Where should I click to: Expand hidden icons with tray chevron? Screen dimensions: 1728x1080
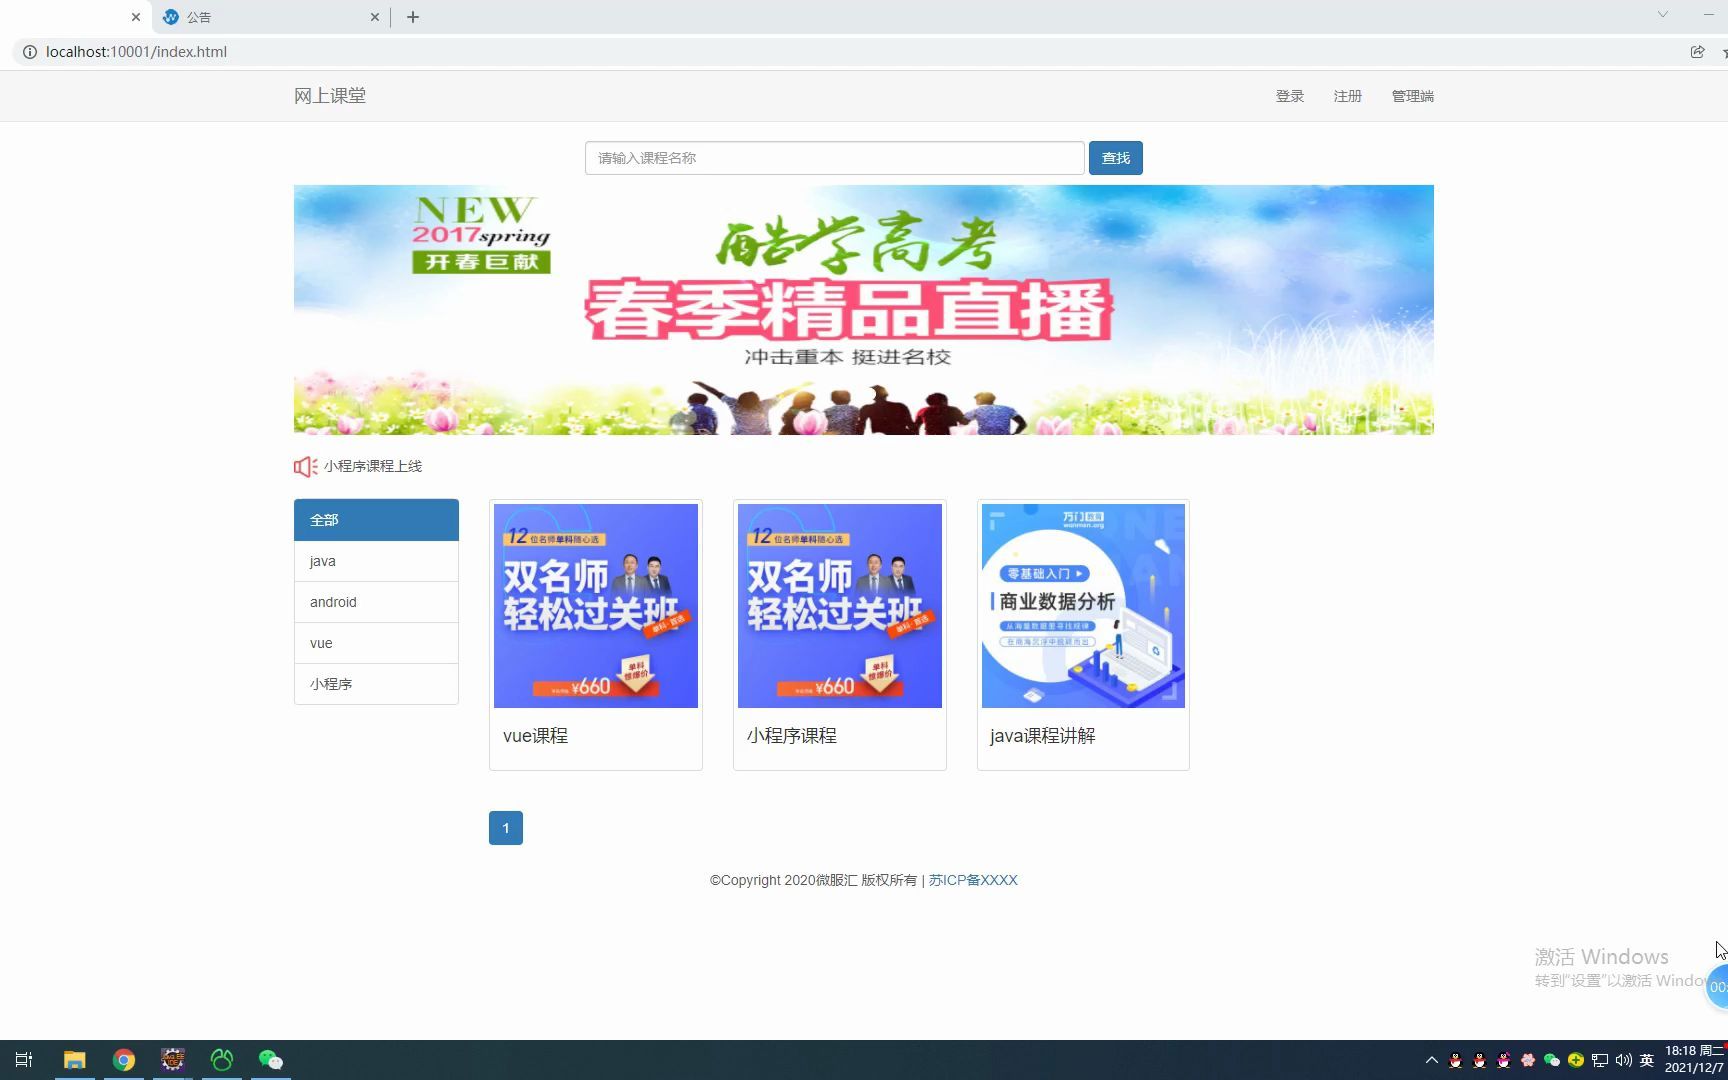point(1432,1060)
